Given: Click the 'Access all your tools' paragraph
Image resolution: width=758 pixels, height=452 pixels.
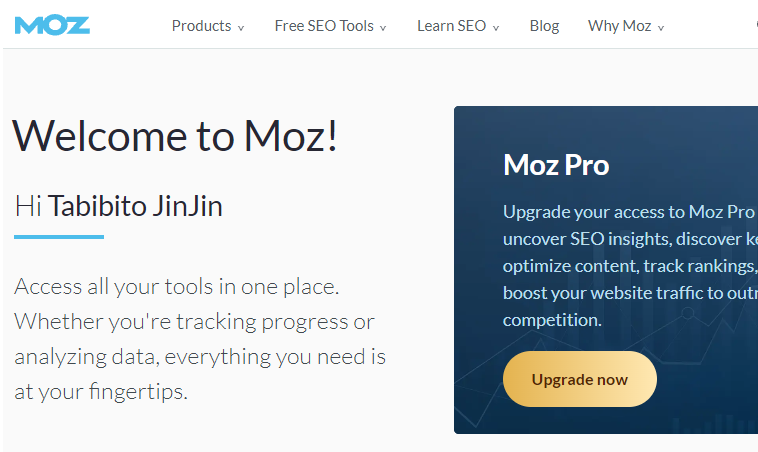Looking at the screenshot, I should pyautogui.click(x=200, y=339).
